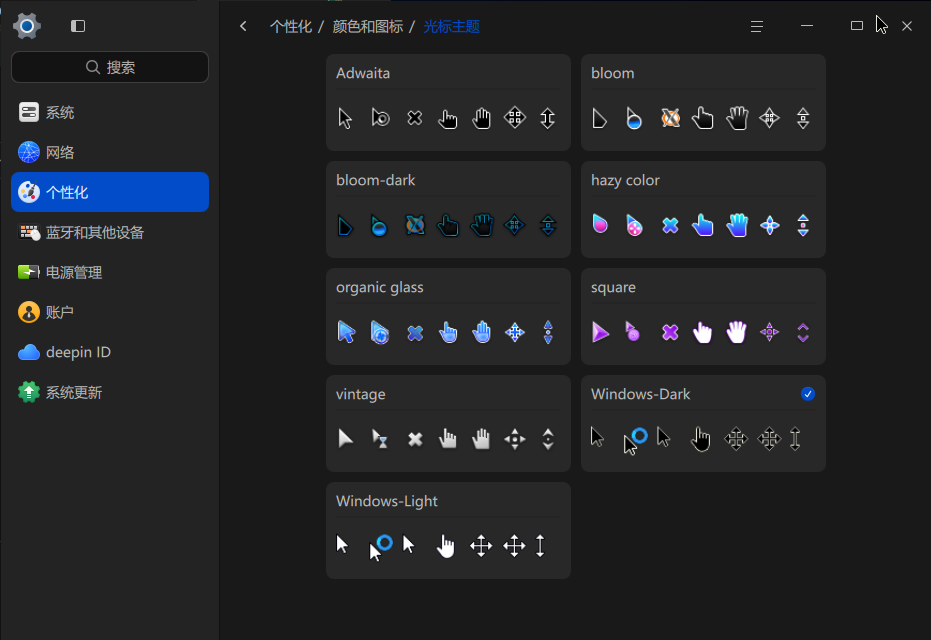The width and height of the screenshot is (931, 640).
Task: Open the 系统 settings category icon
Action: click(x=28, y=112)
